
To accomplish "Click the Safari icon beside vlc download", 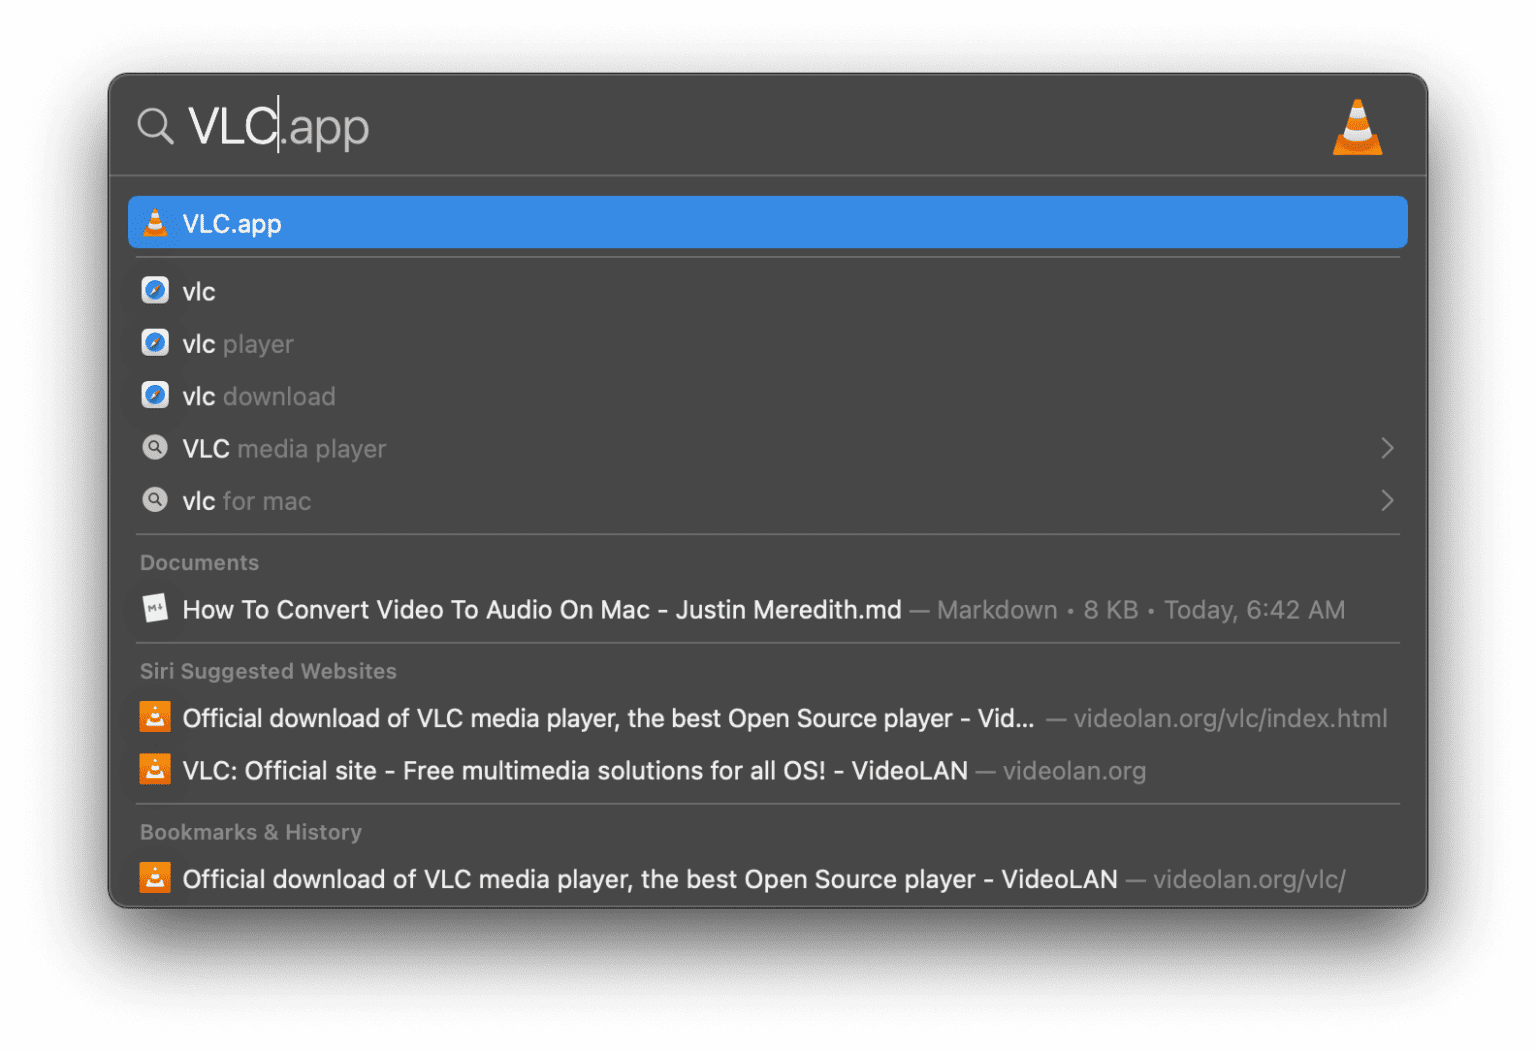I will [155, 395].
